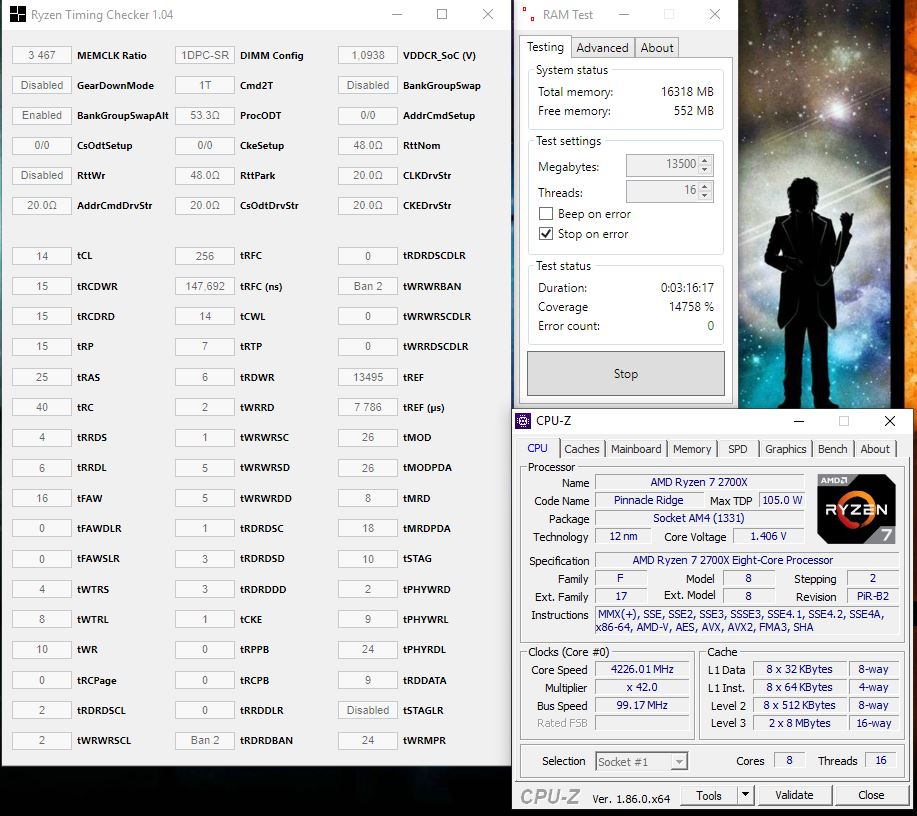Close the Ryzen Timing Checker window
Viewport: 917px width, 816px height.
pos(488,14)
